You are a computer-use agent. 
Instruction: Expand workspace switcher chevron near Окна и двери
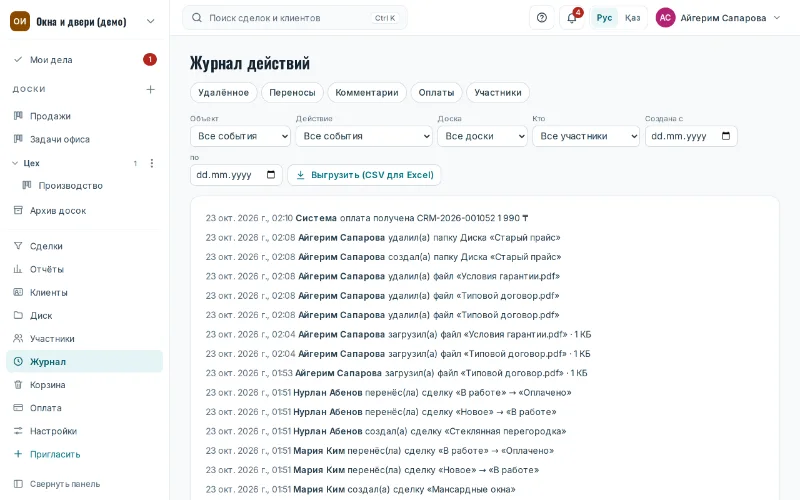[151, 21]
